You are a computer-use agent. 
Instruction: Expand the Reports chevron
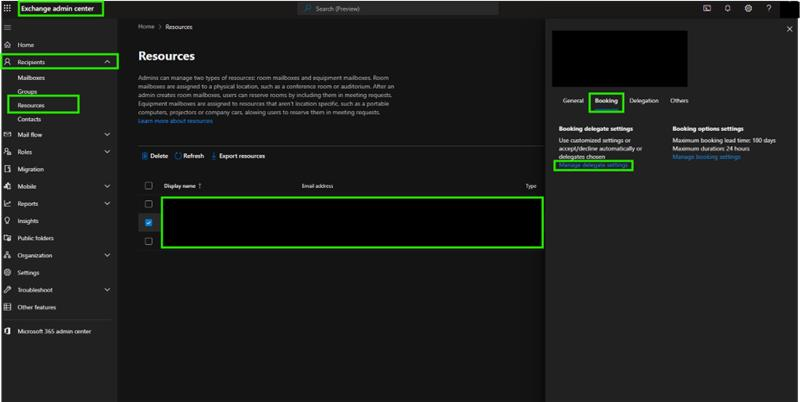[107, 204]
